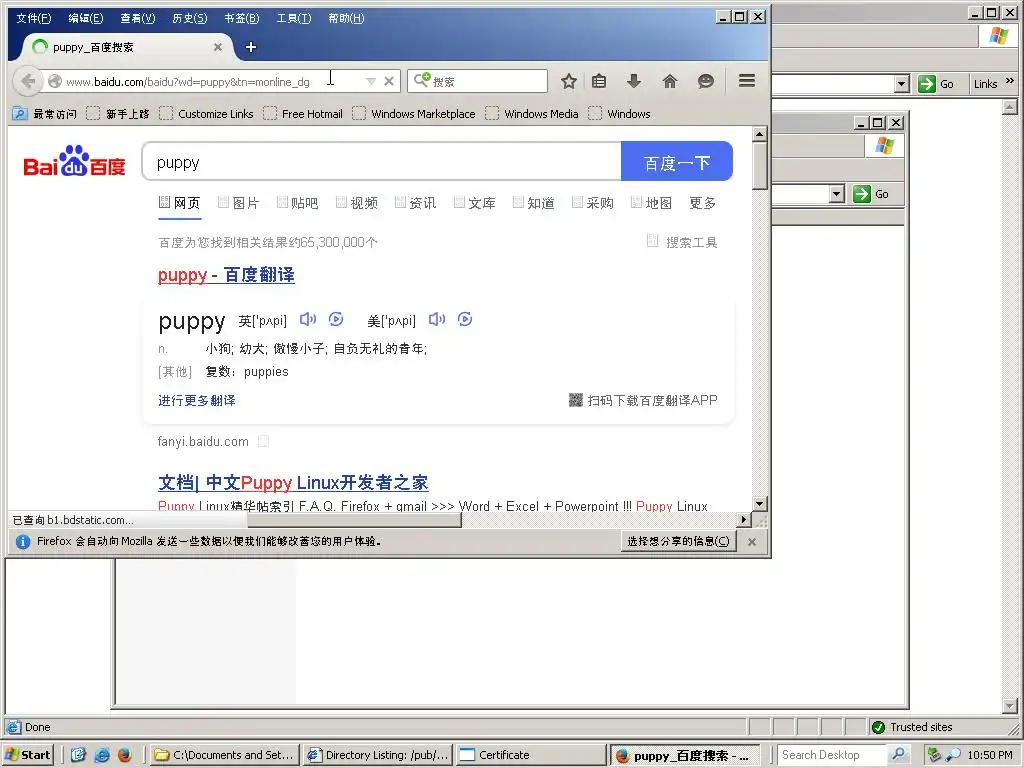Open the 更多 category menu
This screenshot has width=1024, height=768.
pyautogui.click(x=703, y=203)
